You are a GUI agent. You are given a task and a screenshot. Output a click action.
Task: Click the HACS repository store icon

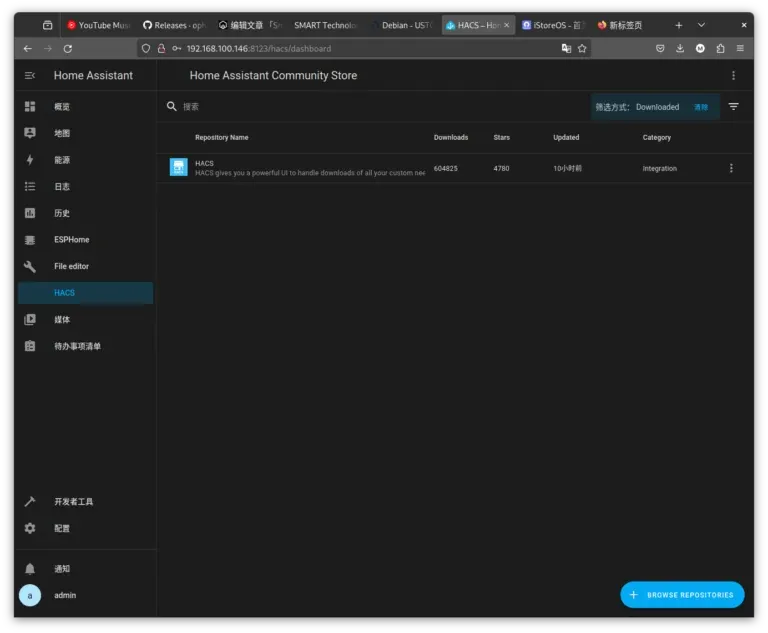tap(179, 168)
